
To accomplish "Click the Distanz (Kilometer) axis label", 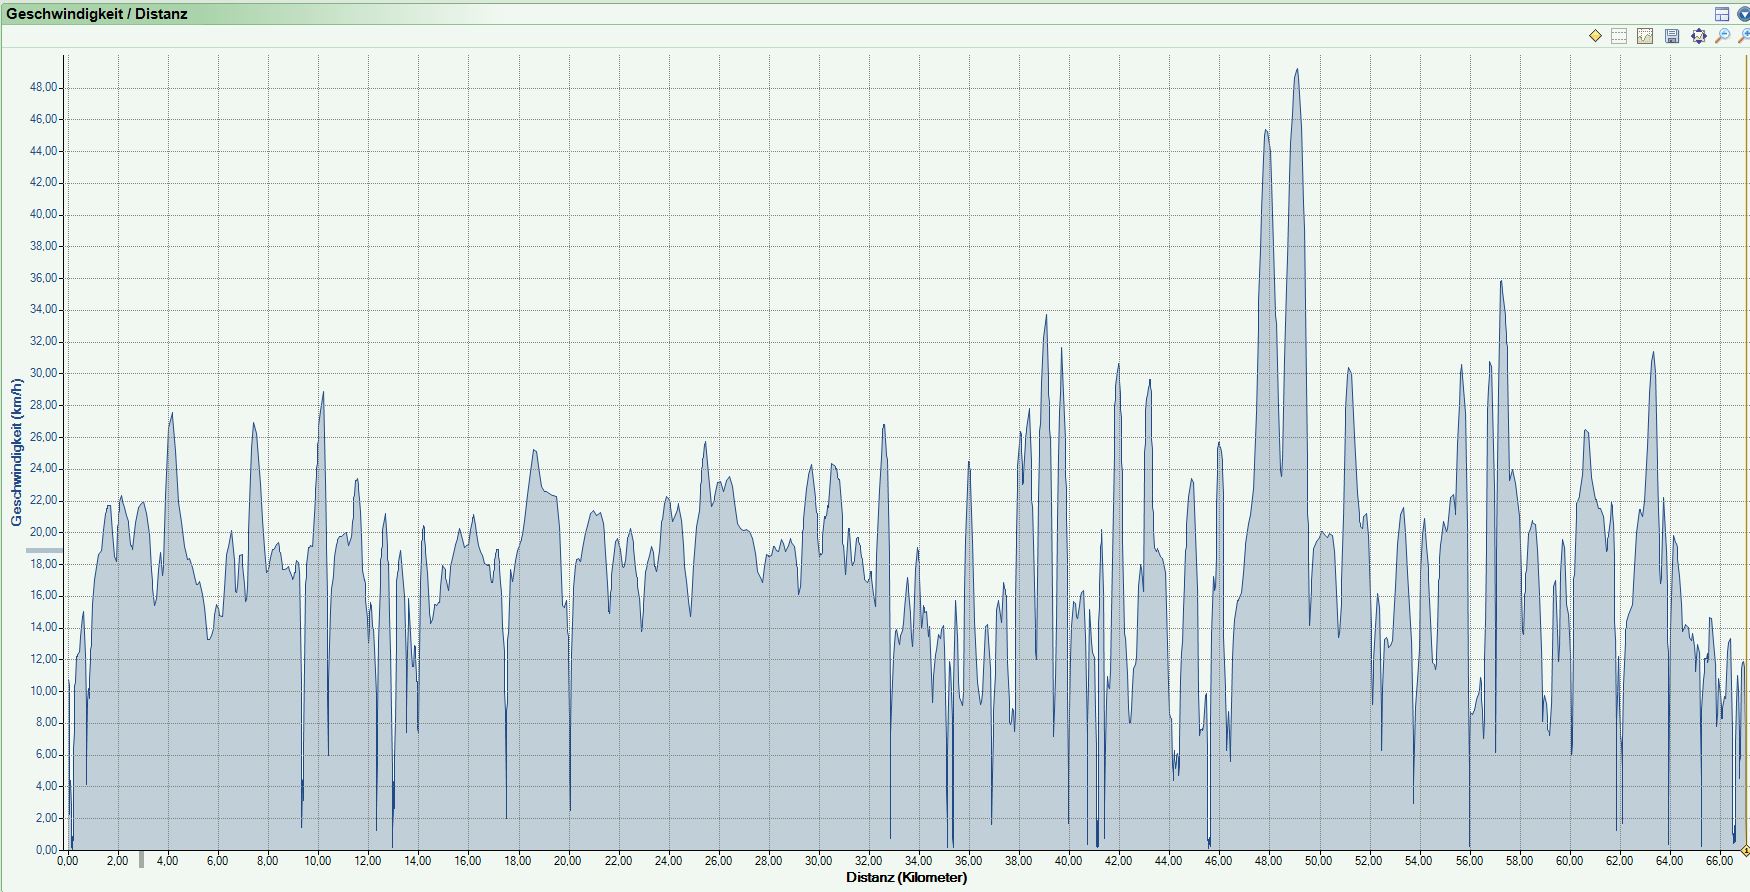I will [906, 878].
